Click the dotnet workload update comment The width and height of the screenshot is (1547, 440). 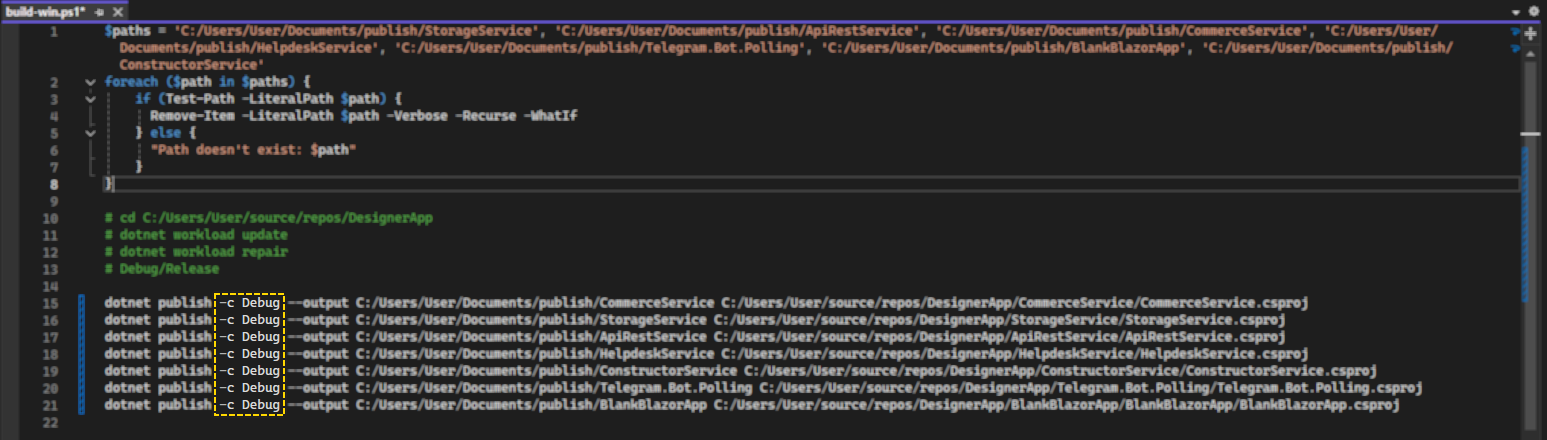coord(196,235)
